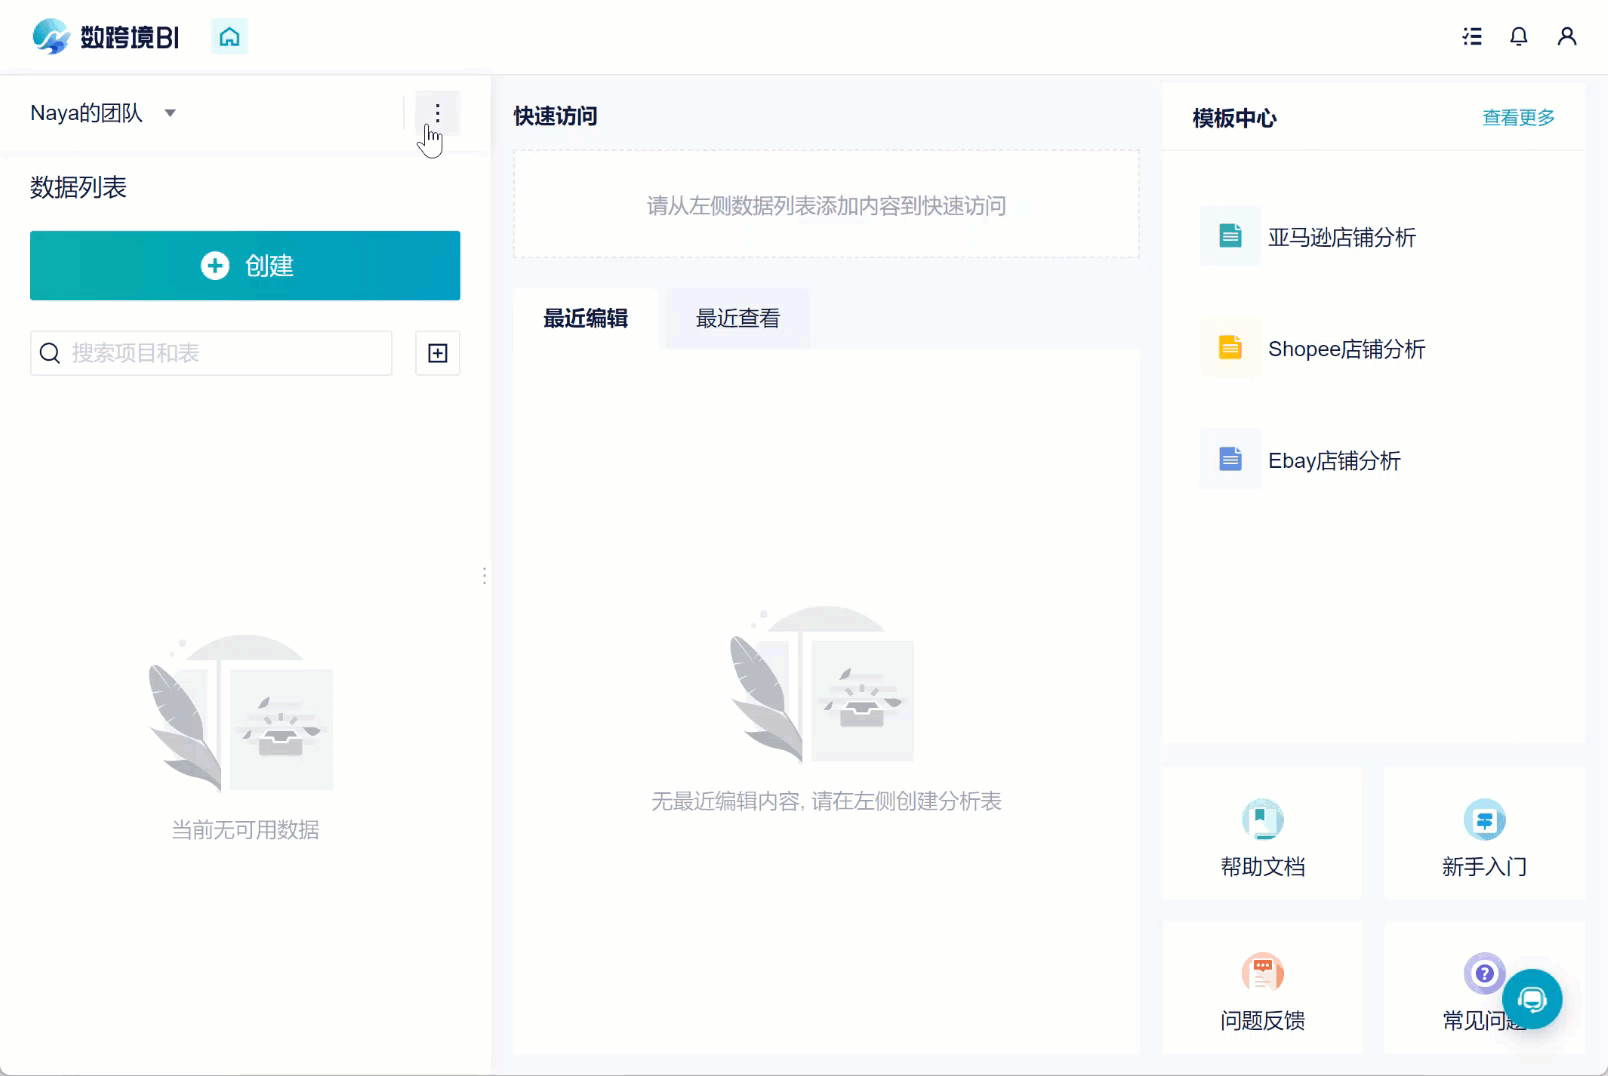The height and width of the screenshot is (1076, 1608).
Task: Click the sidebar collapse drag handle
Action: pyautogui.click(x=485, y=575)
